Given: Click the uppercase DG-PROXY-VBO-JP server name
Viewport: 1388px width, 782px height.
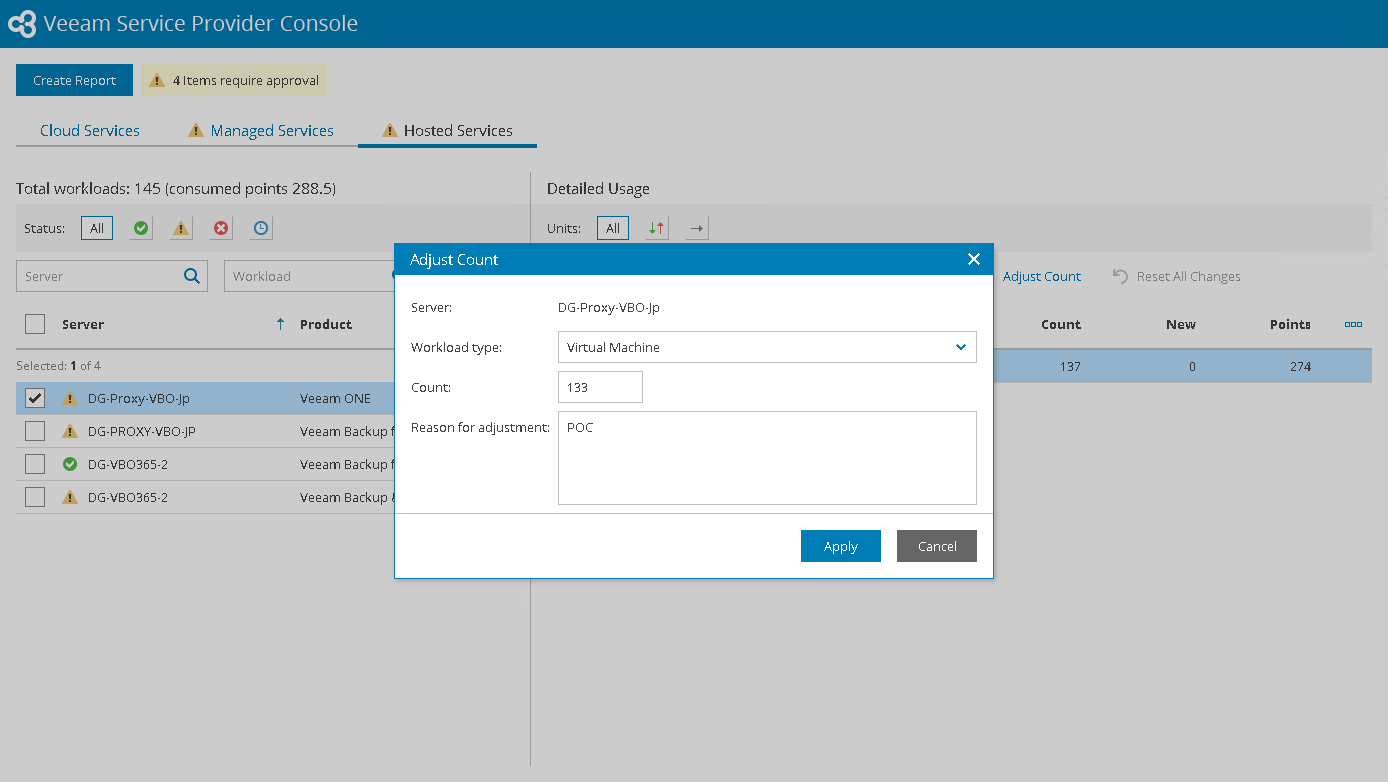Looking at the screenshot, I should point(142,431).
